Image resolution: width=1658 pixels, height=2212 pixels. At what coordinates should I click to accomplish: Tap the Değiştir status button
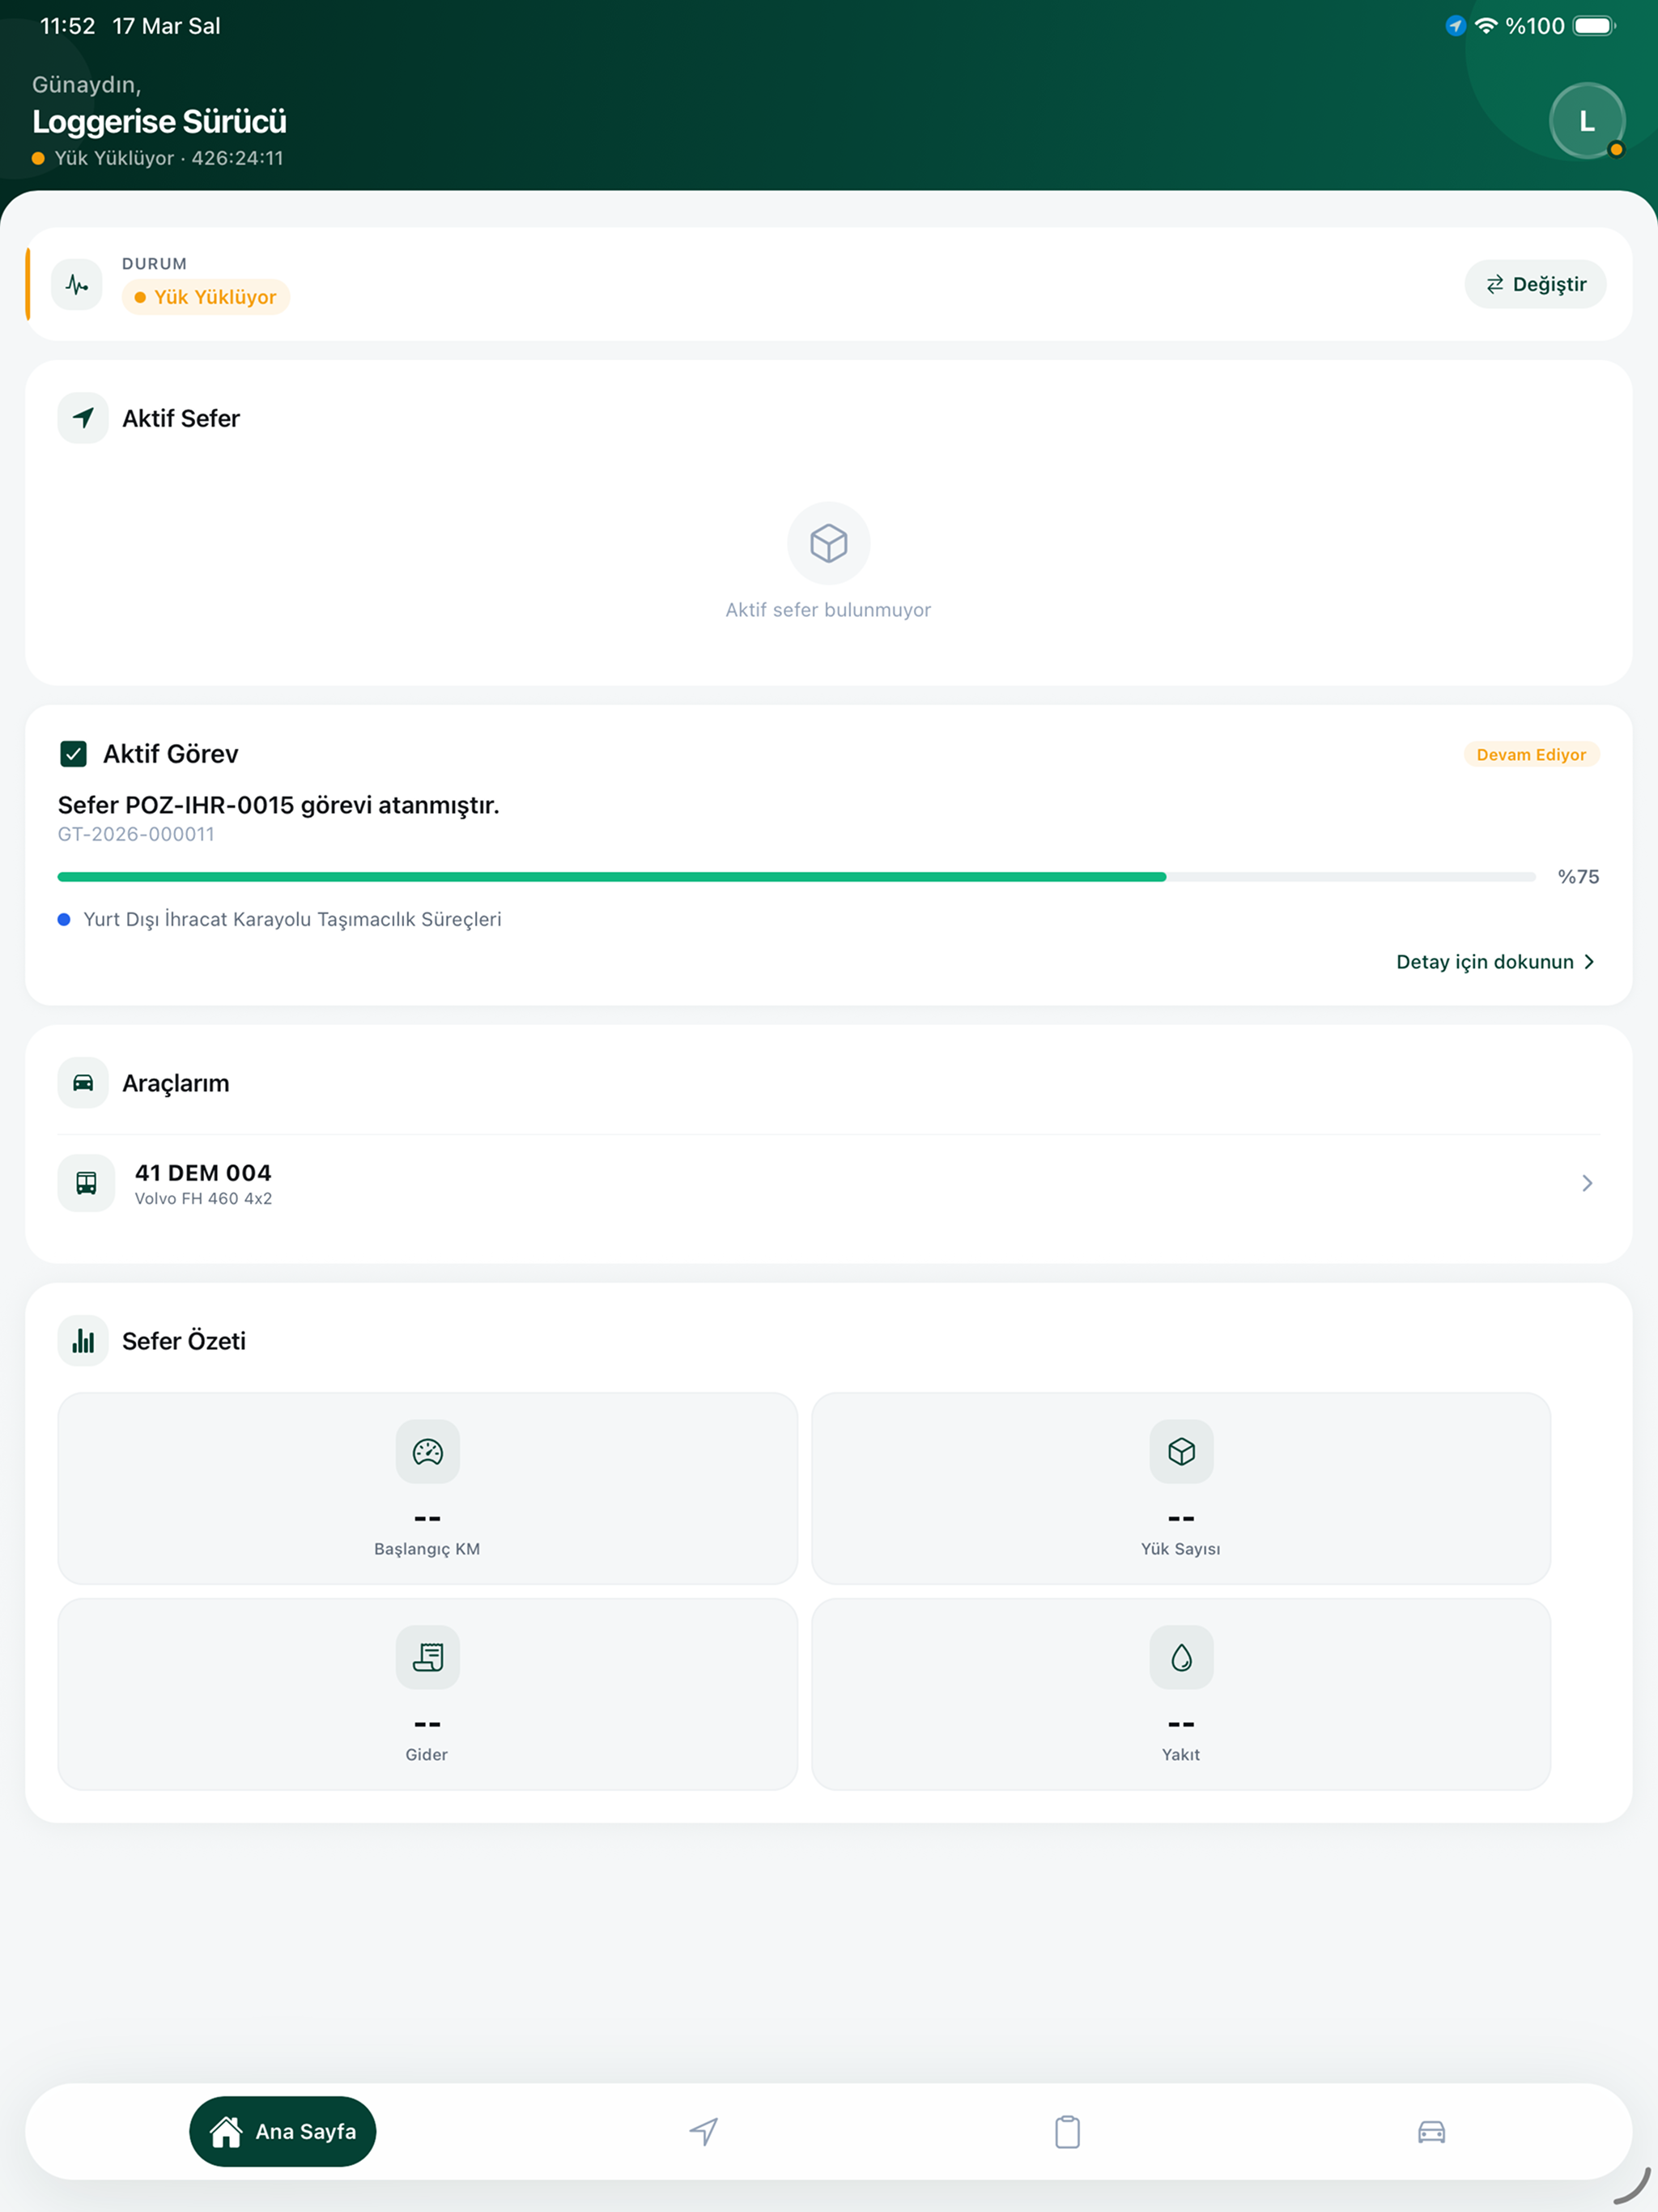1535,285
